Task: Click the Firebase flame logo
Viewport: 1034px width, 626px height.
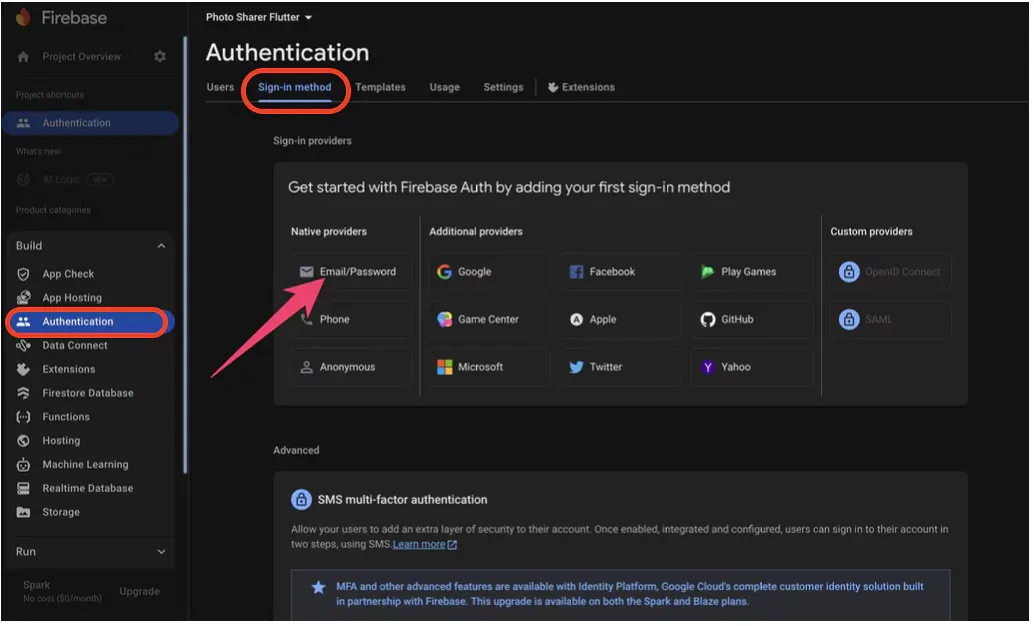Action: (23, 17)
